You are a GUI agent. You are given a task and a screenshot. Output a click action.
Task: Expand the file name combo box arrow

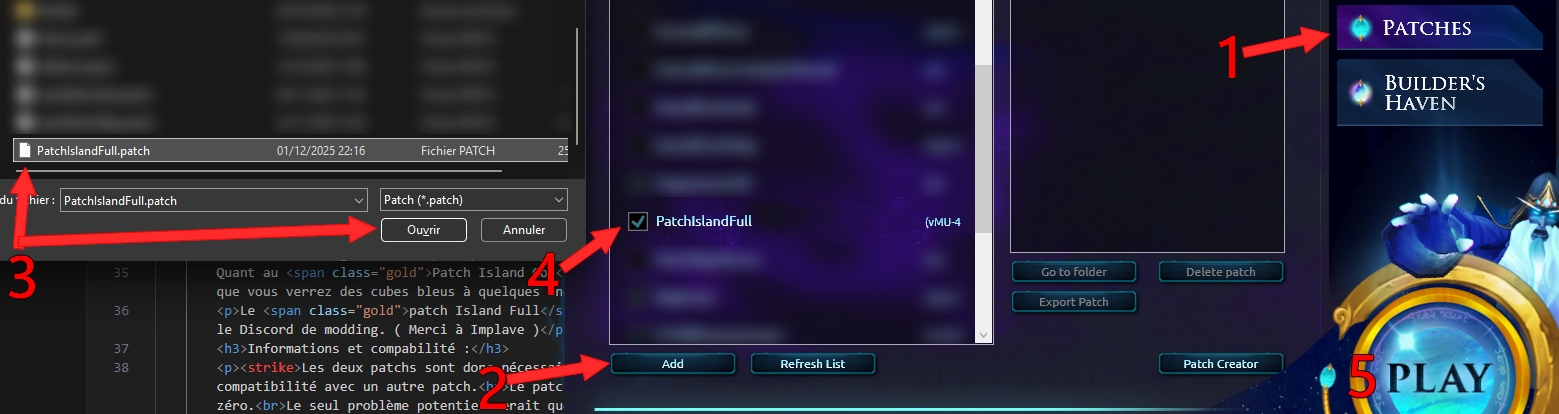(358, 200)
